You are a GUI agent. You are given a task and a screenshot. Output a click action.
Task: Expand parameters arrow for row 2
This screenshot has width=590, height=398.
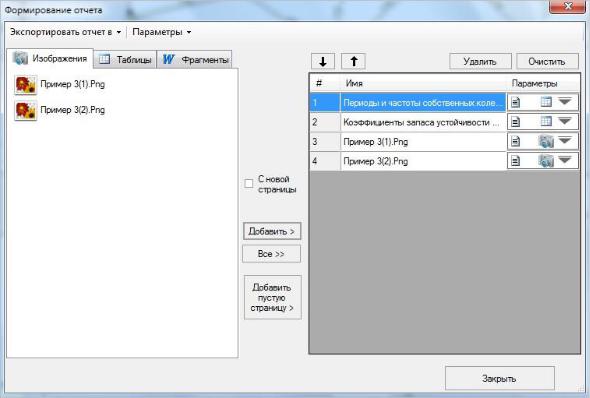point(565,121)
